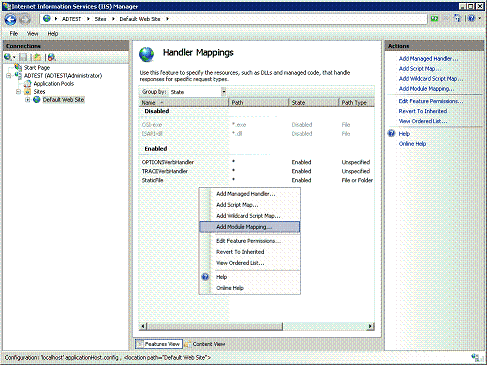Click the Home icon in top toolbar

pyautogui.click(x=458, y=19)
